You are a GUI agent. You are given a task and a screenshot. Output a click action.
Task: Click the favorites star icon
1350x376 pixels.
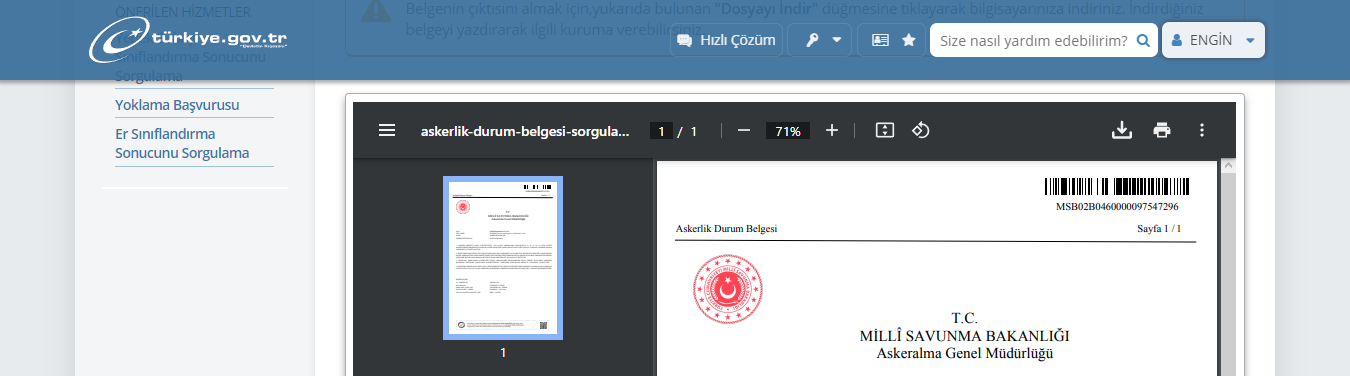click(909, 40)
